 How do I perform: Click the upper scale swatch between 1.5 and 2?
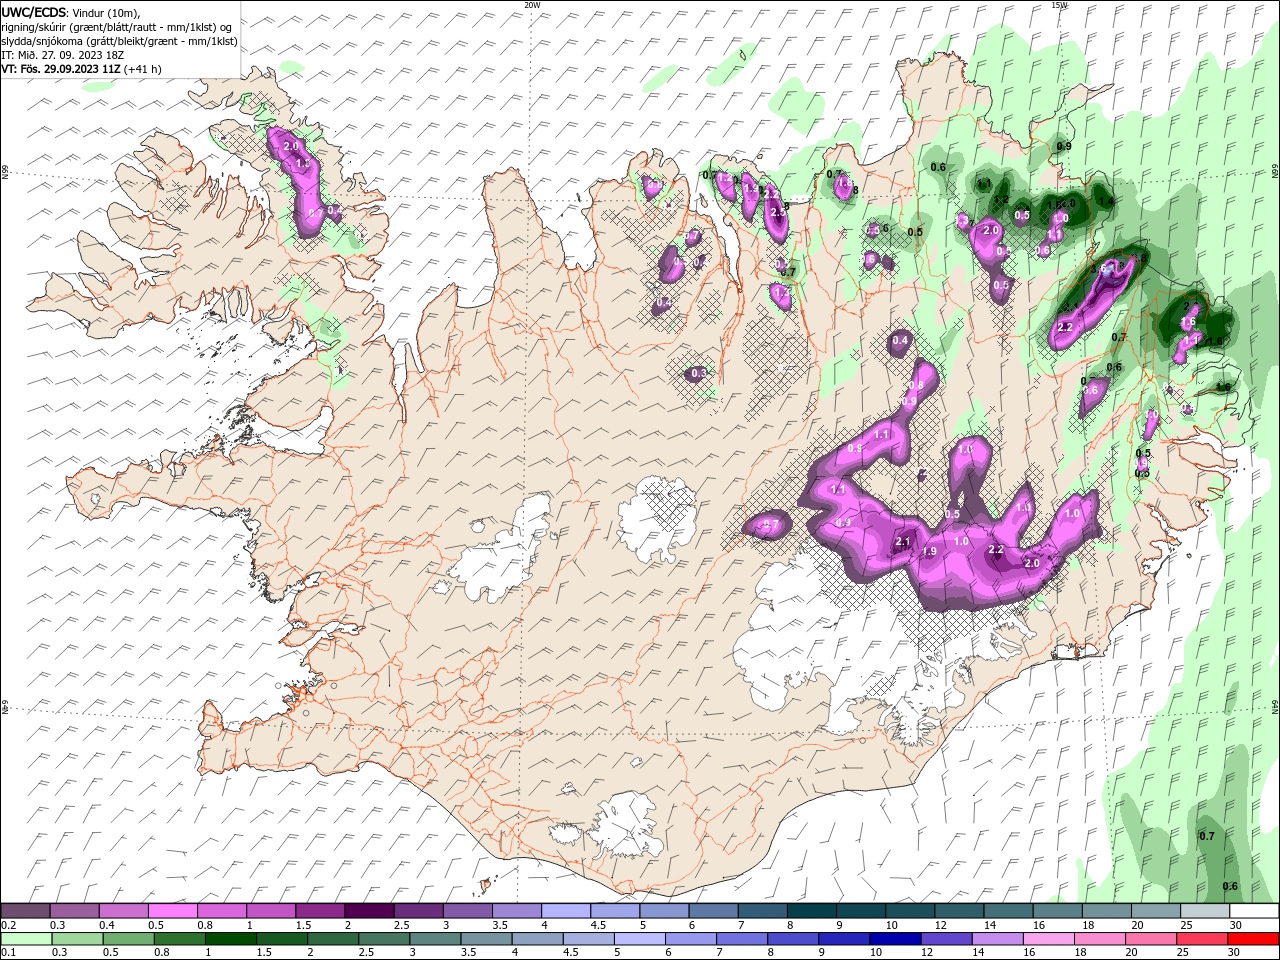pos(320,911)
